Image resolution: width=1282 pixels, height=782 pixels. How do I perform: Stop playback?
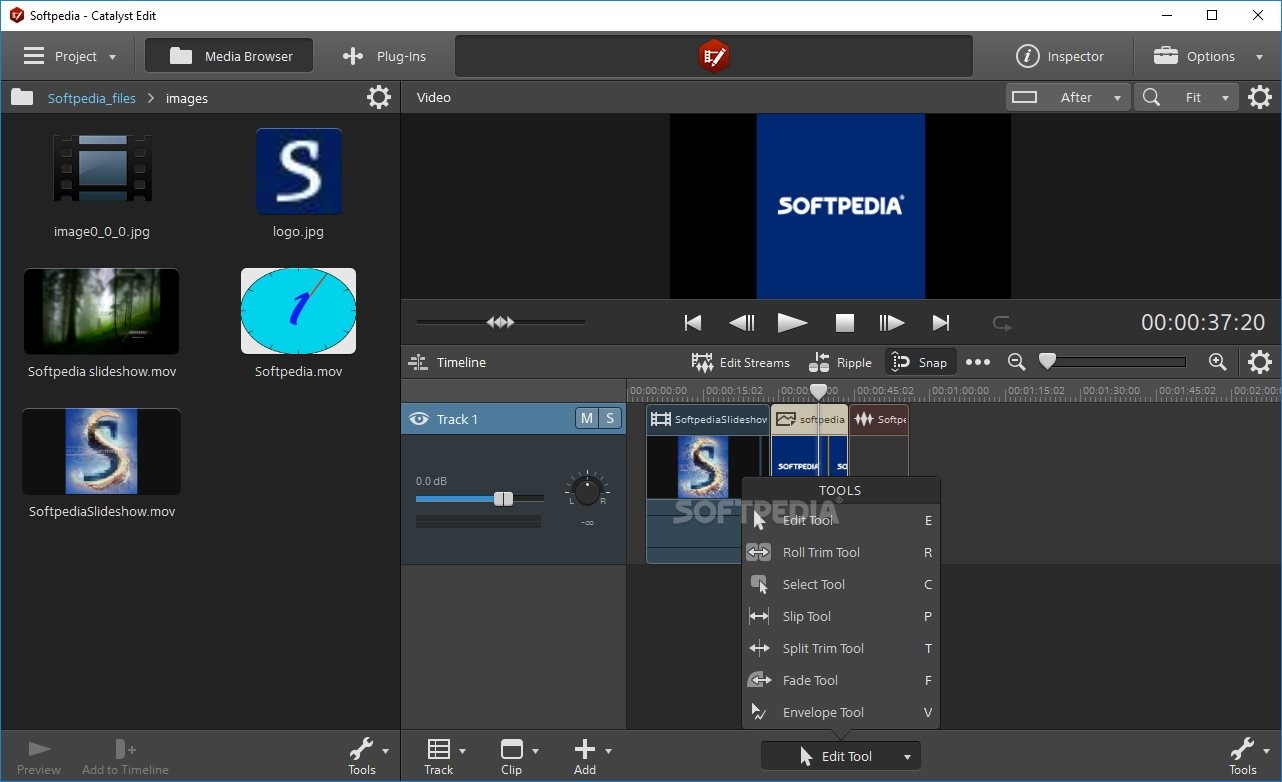tap(845, 322)
